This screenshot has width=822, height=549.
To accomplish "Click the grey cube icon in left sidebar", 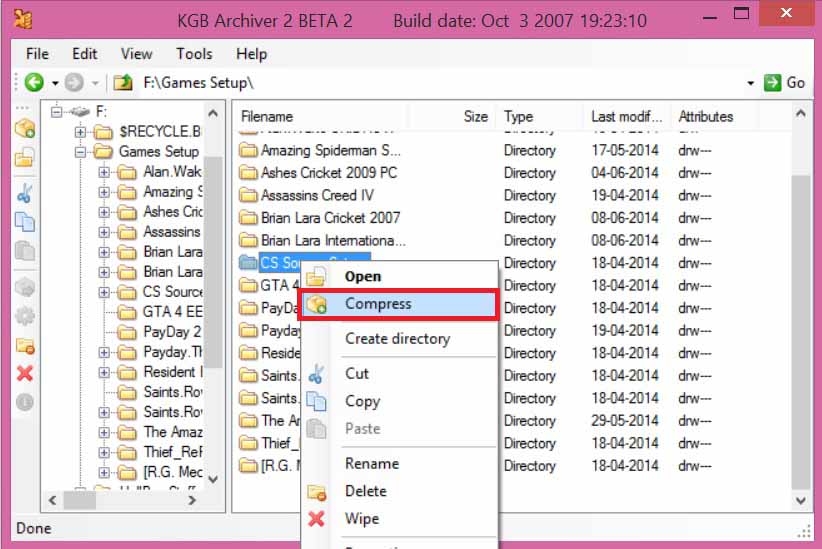I will (25, 287).
